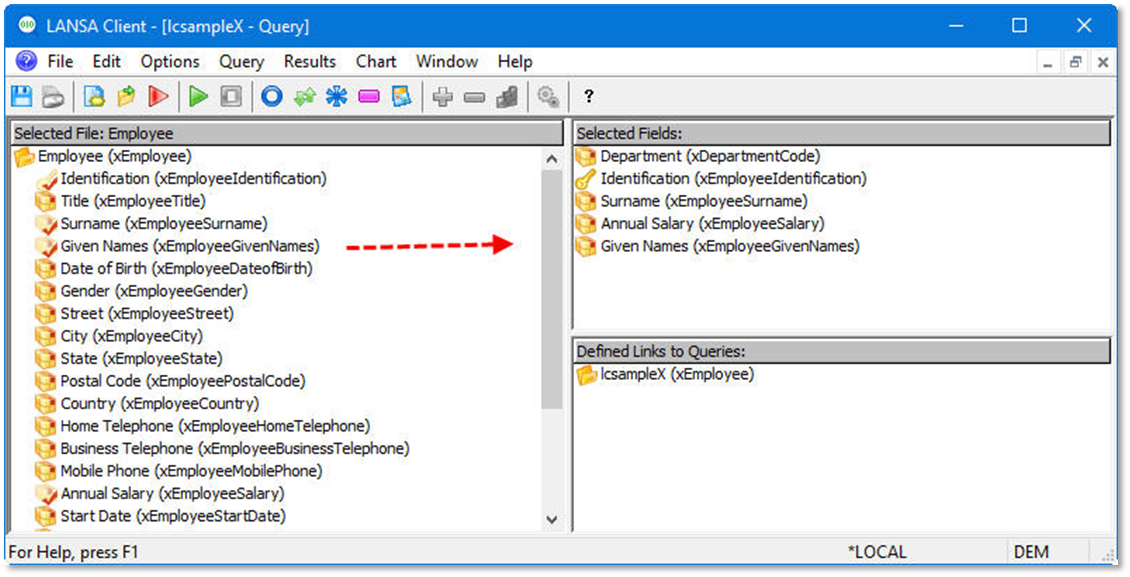The width and height of the screenshot is (1130, 577).
Task: Click the blue floppy disk save icon
Action: tap(22, 97)
